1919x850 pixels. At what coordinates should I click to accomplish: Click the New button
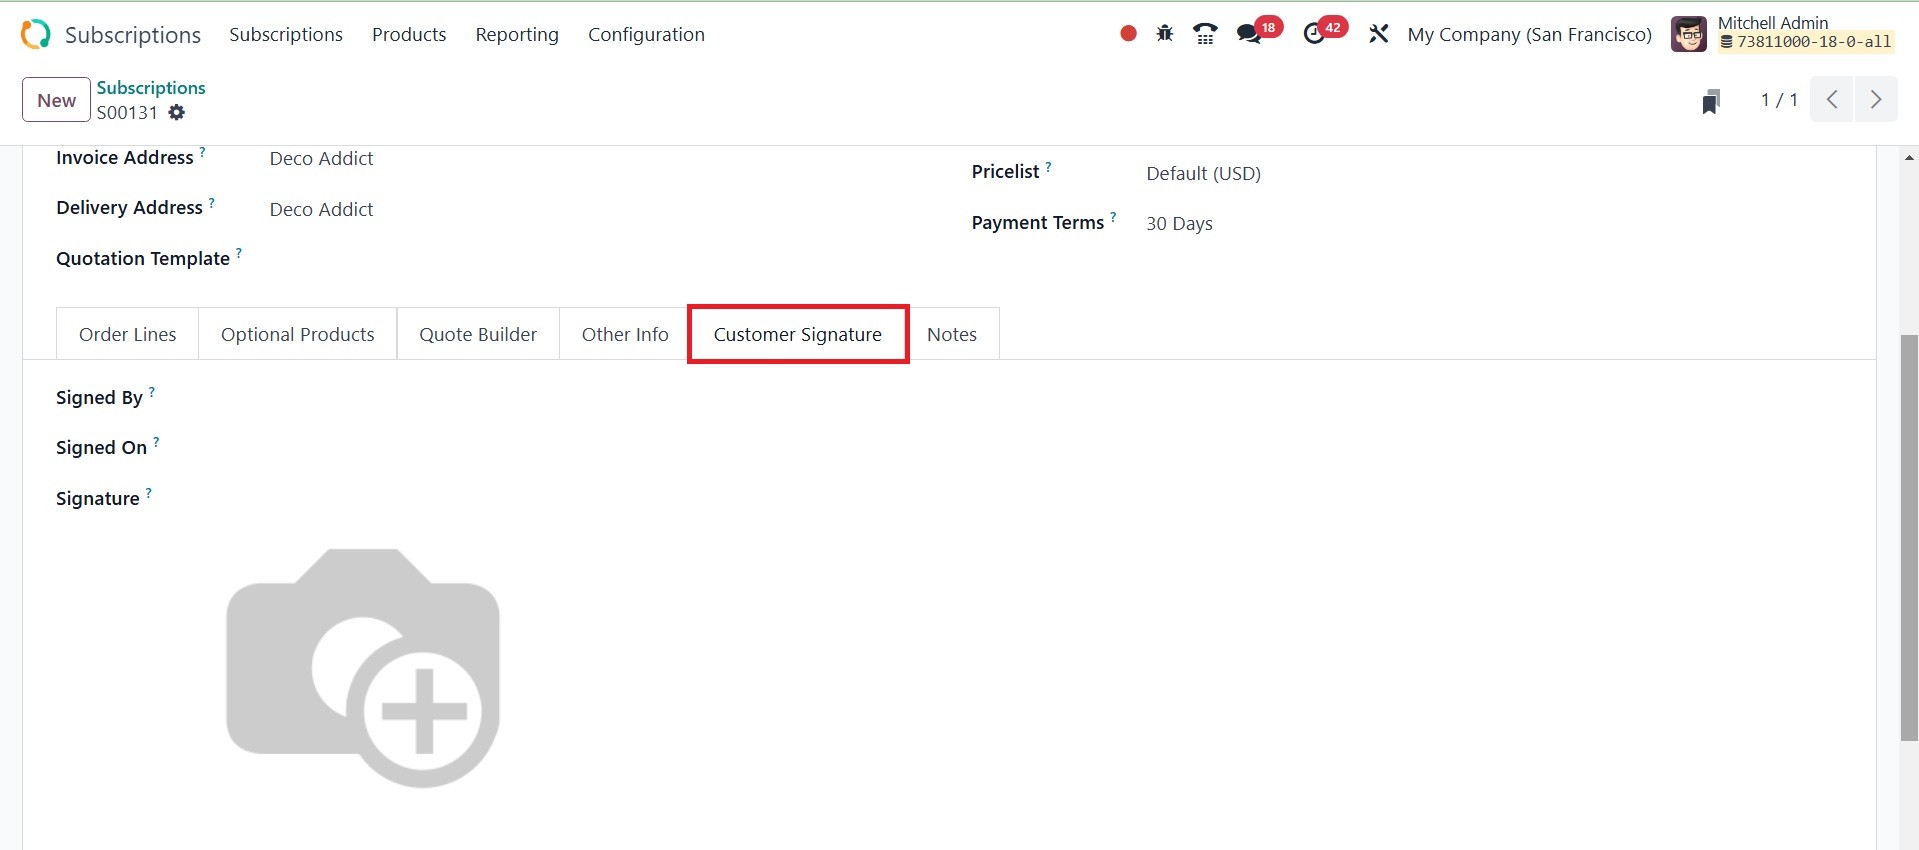click(57, 100)
